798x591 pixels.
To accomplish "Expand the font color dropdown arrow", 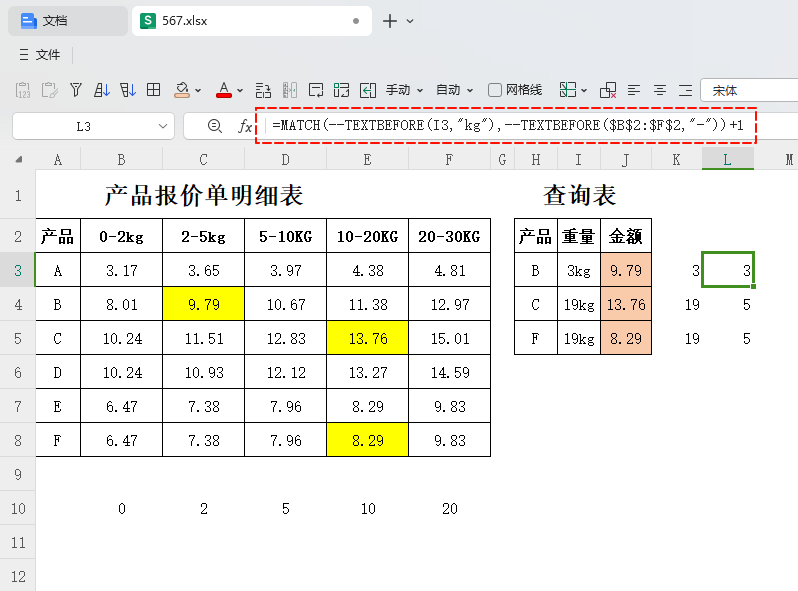I will coord(240,91).
